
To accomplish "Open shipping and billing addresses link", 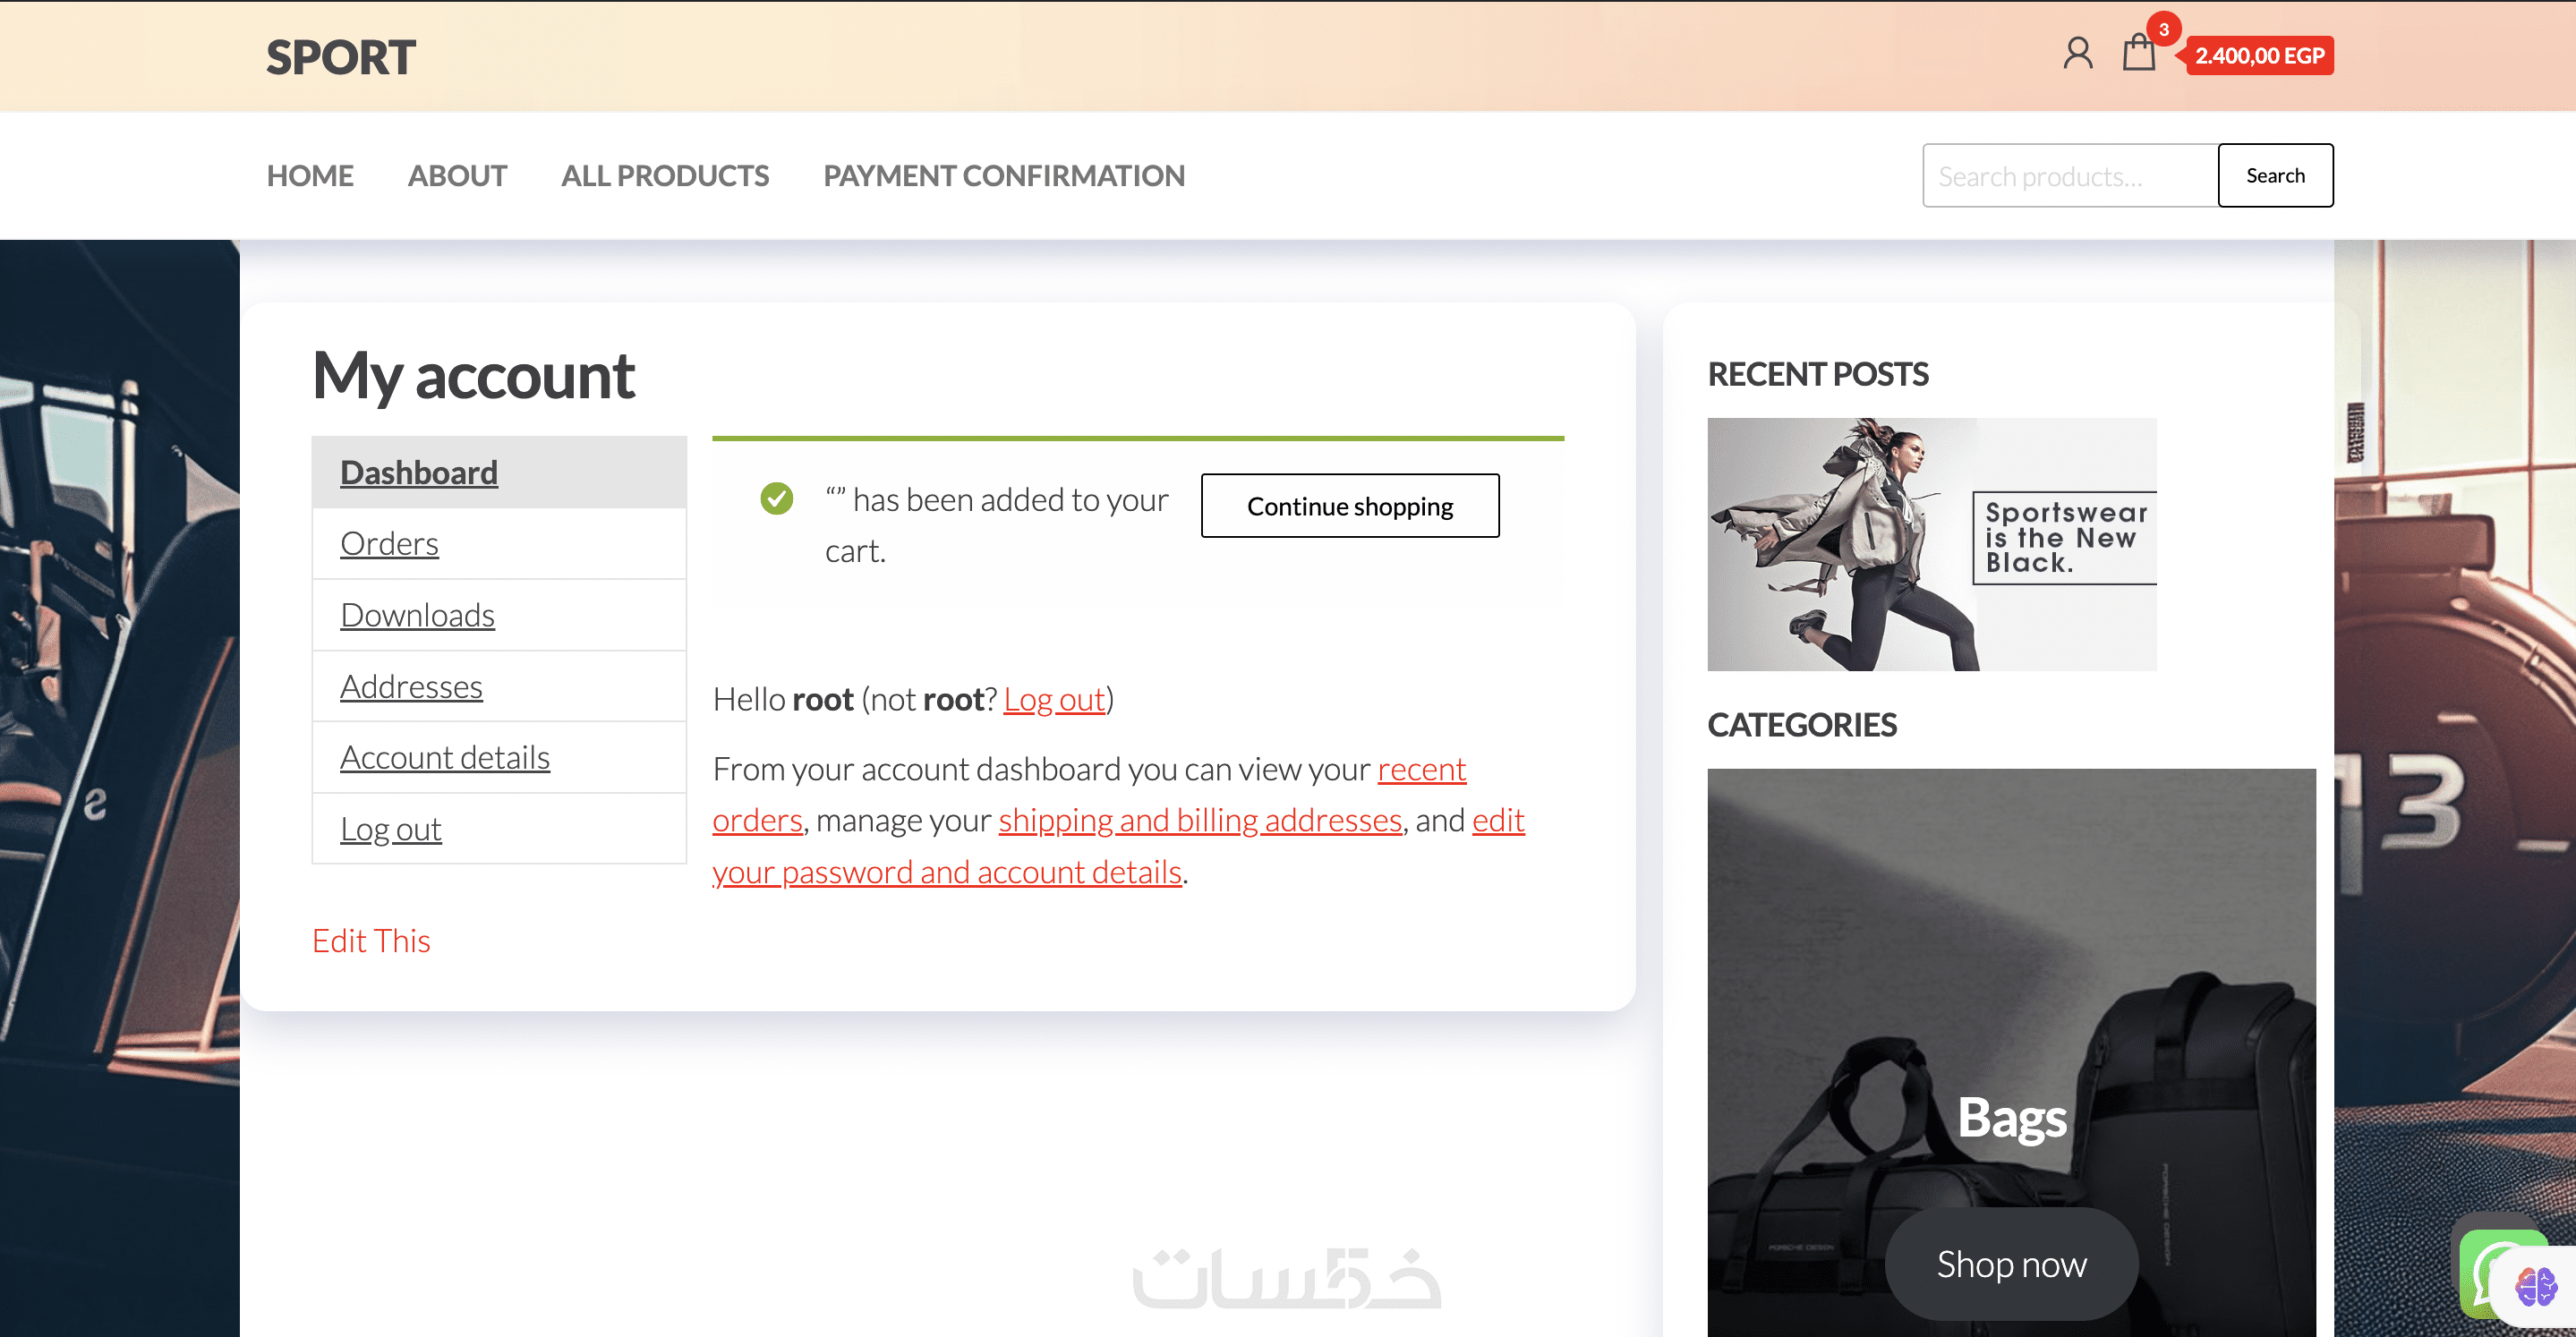I will click(x=1200, y=820).
